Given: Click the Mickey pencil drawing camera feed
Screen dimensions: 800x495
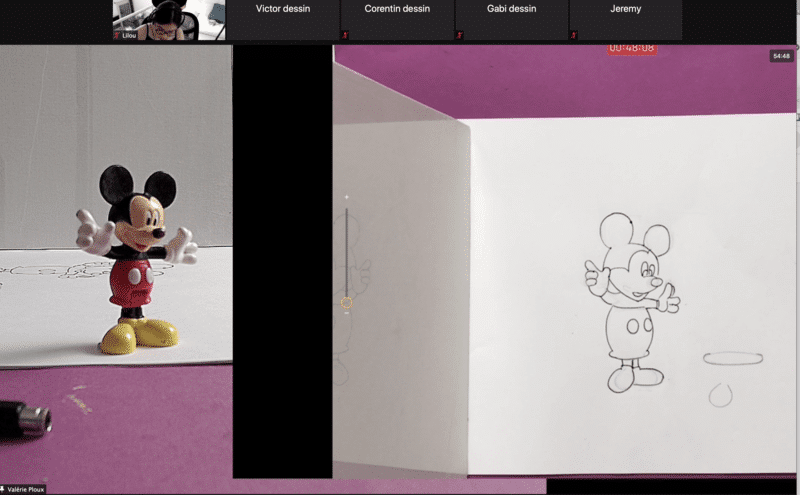Looking at the screenshot, I should click(564, 261).
